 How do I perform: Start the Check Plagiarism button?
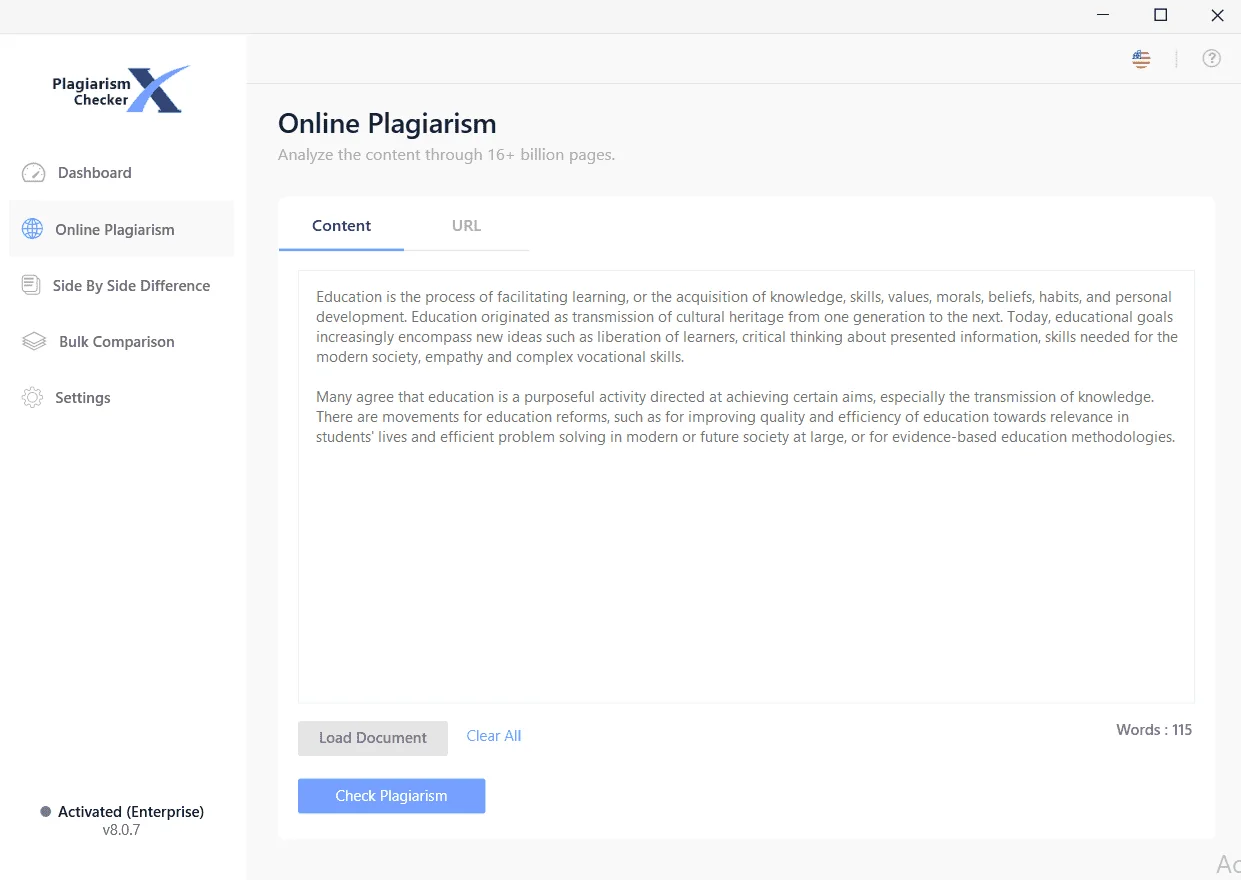click(392, 796)
